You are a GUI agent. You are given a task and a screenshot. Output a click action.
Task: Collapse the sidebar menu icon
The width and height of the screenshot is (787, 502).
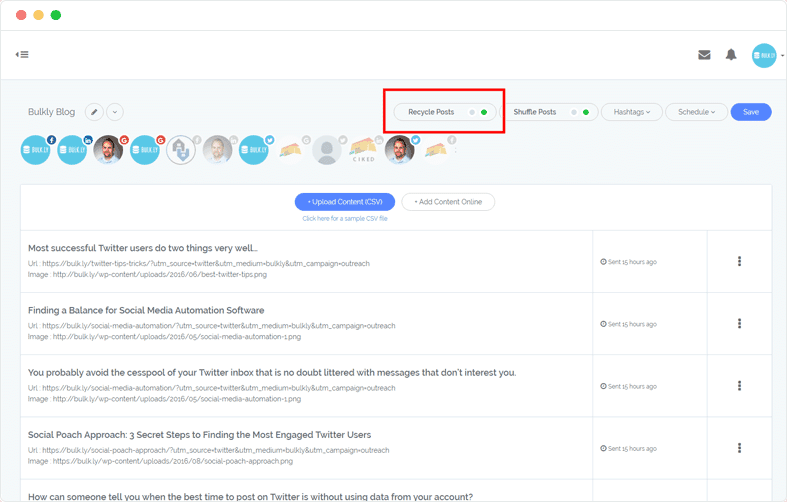(x=22, y=55)
